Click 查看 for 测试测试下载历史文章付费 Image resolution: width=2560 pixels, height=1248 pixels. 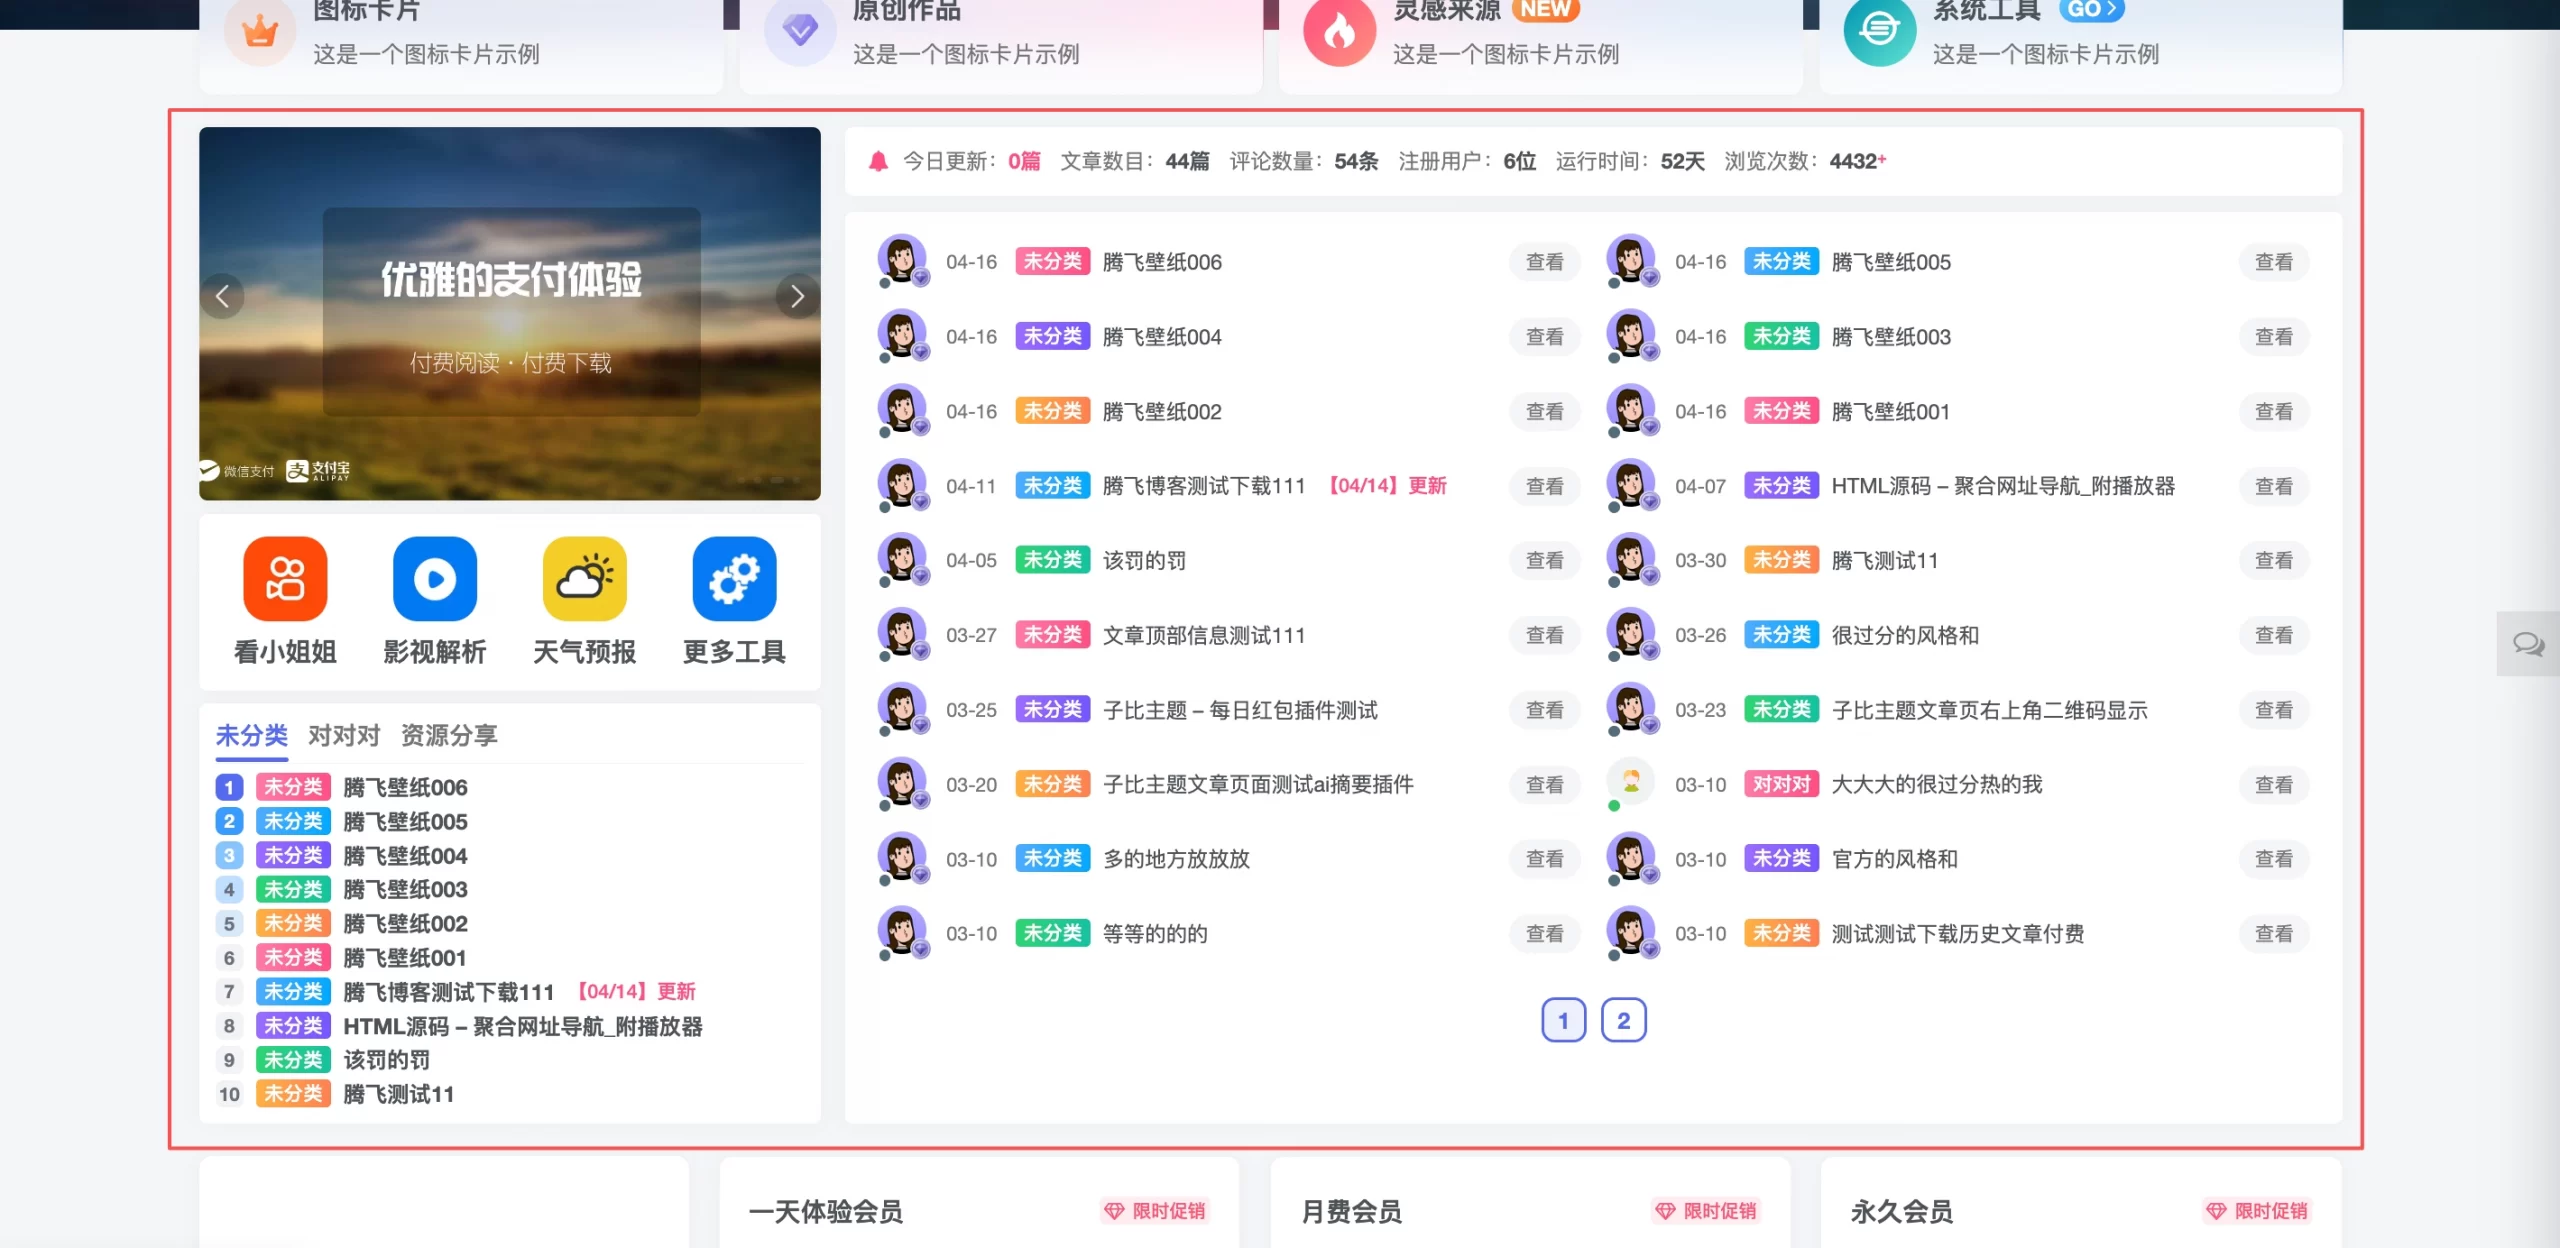click(x=2274, y=934)
